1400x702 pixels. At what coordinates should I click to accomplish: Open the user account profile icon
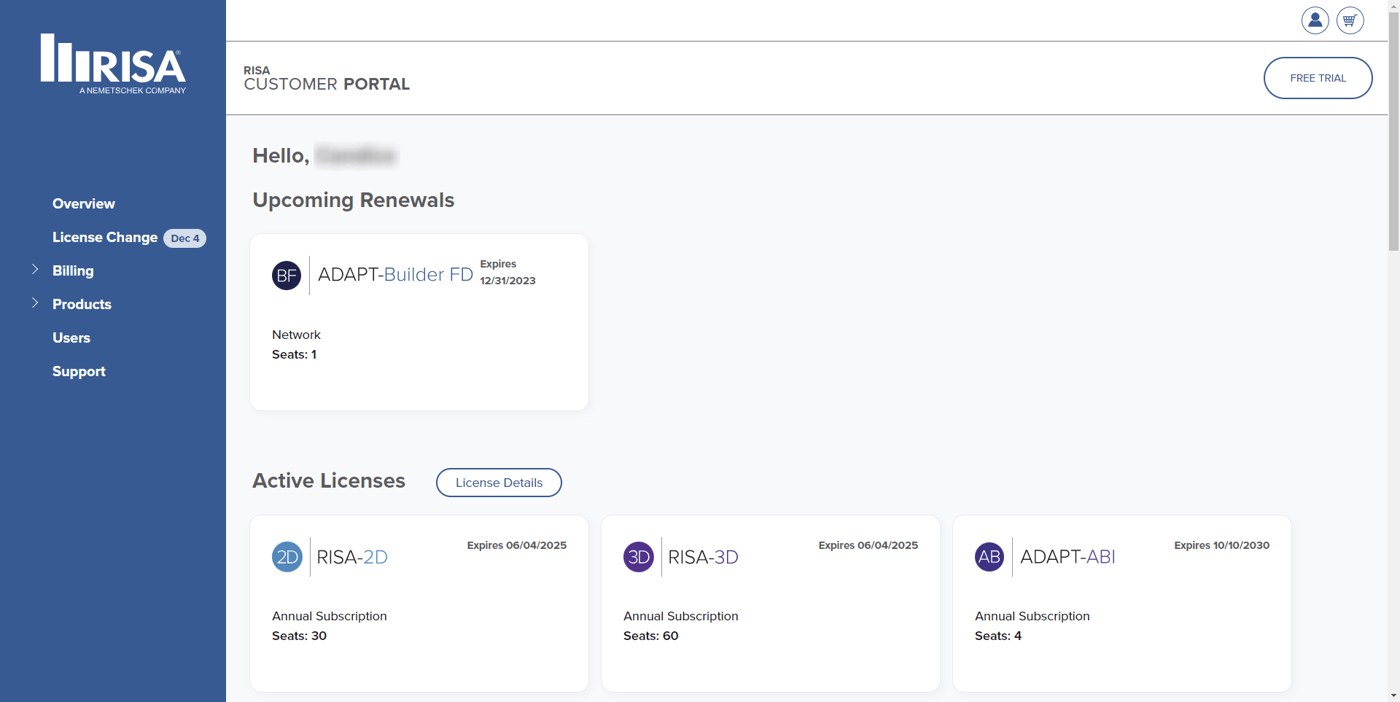tap(1314, 20)
